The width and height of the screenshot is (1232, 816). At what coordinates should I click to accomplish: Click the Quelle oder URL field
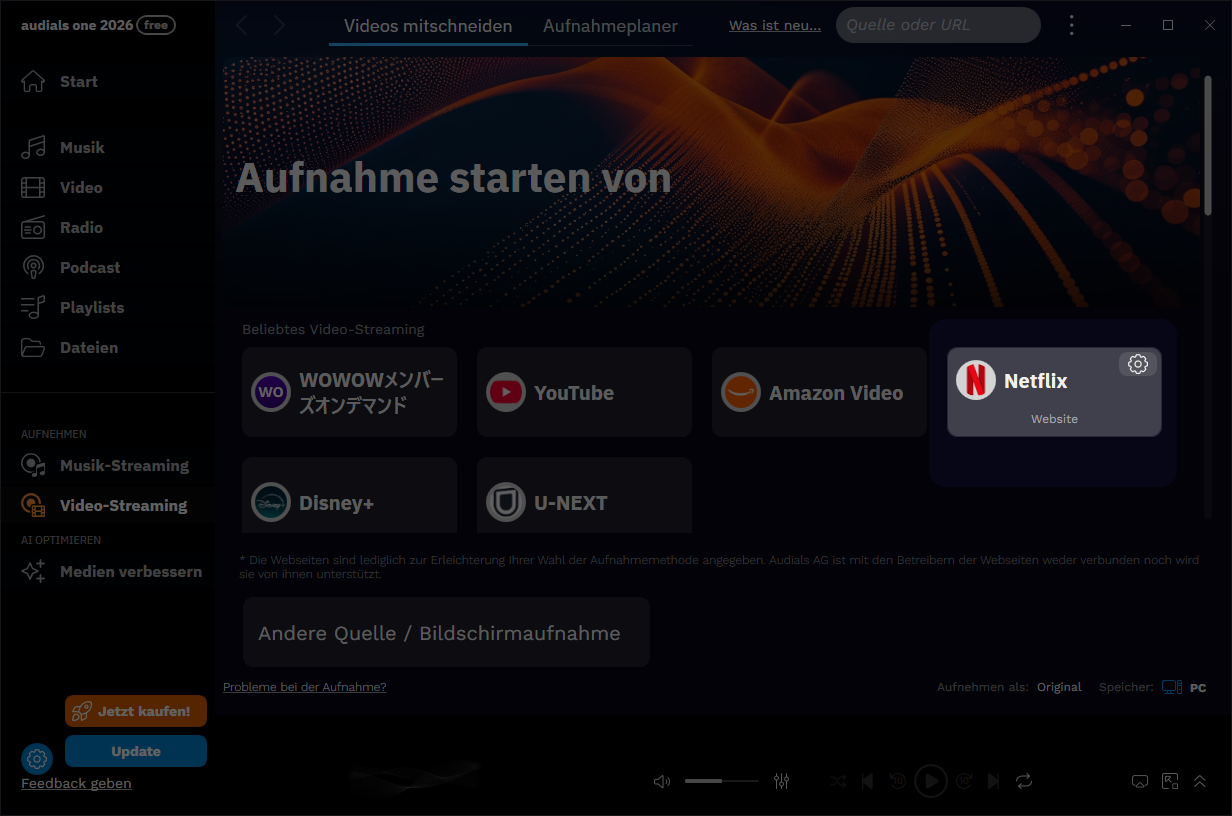click(x=938, y=25)
